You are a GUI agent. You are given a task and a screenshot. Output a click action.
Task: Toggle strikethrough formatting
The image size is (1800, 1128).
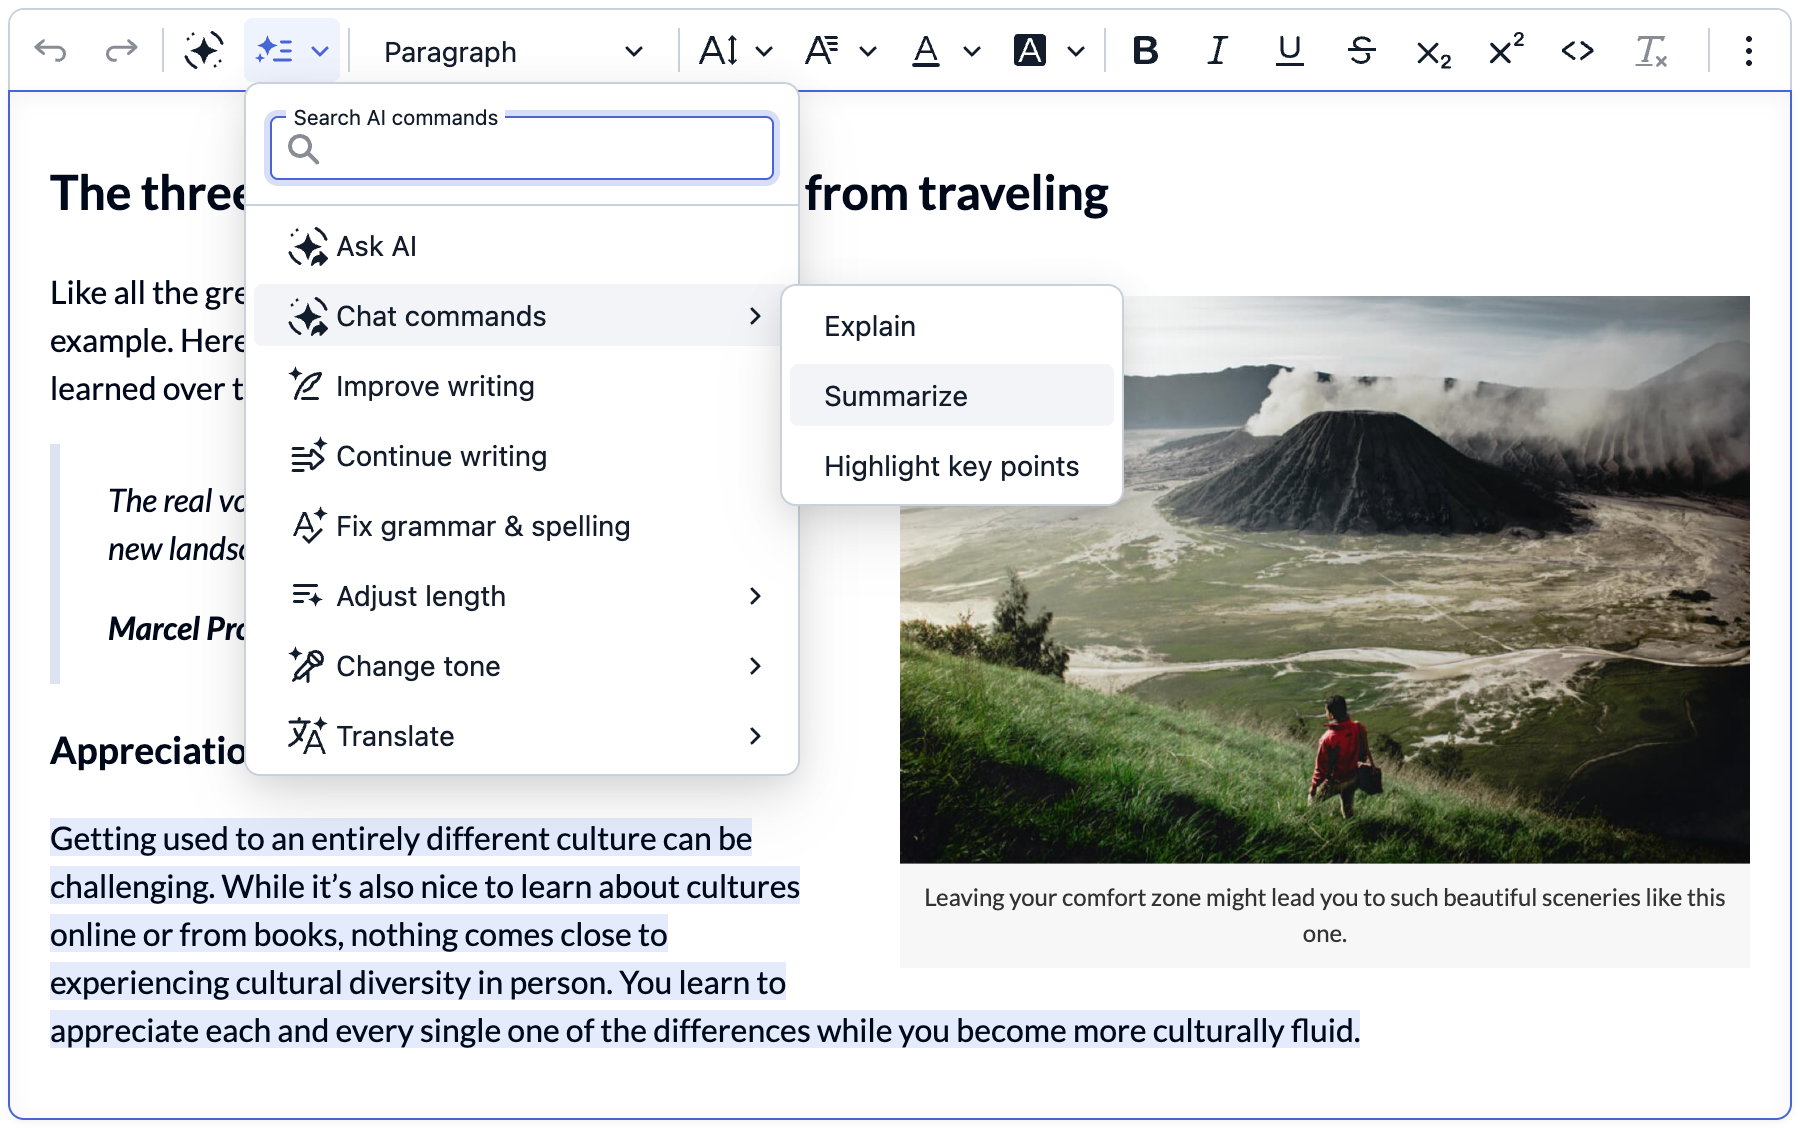pos(1361,50)
